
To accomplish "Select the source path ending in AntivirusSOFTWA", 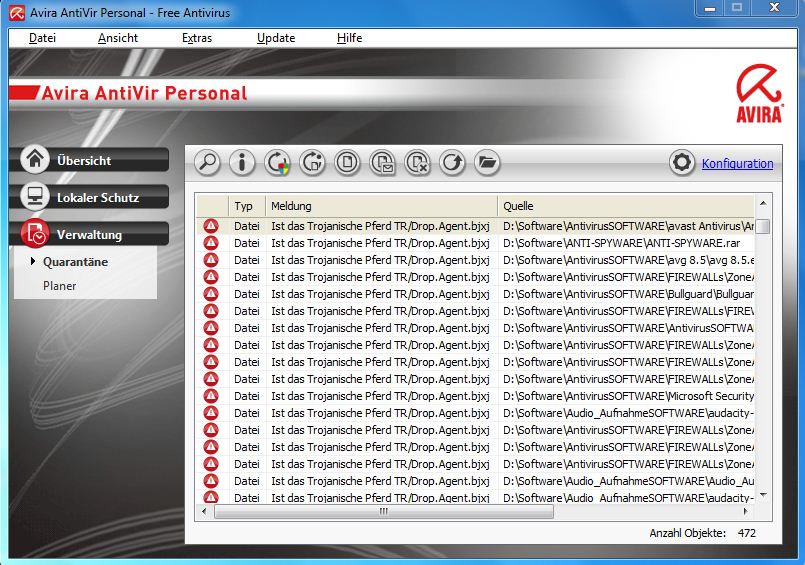I will (x=628, y=327).
